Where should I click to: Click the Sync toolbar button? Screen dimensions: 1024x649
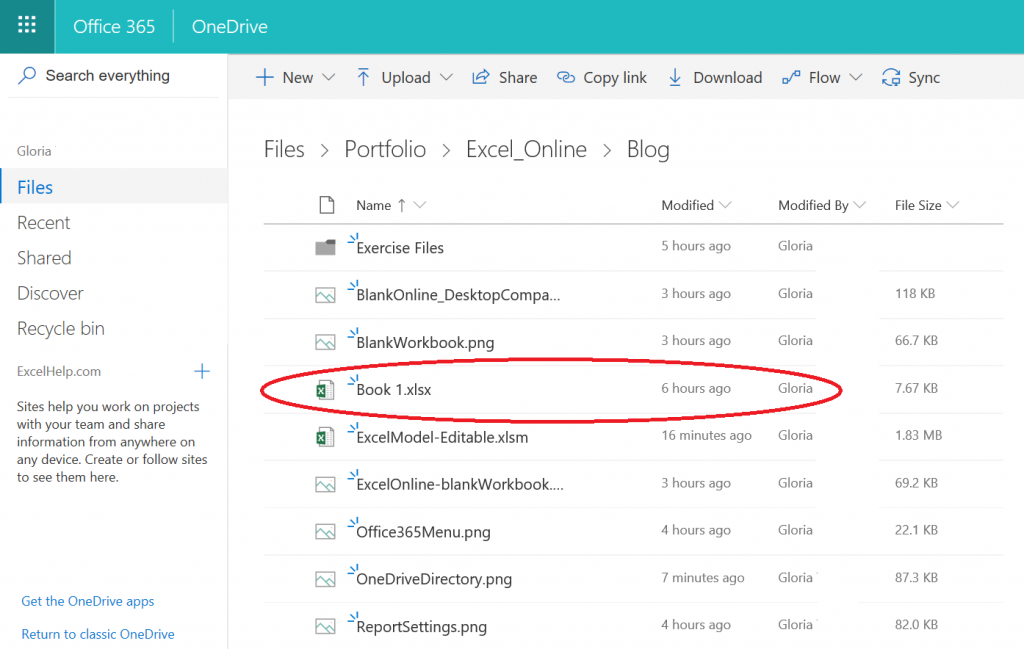tap(911, 78)
